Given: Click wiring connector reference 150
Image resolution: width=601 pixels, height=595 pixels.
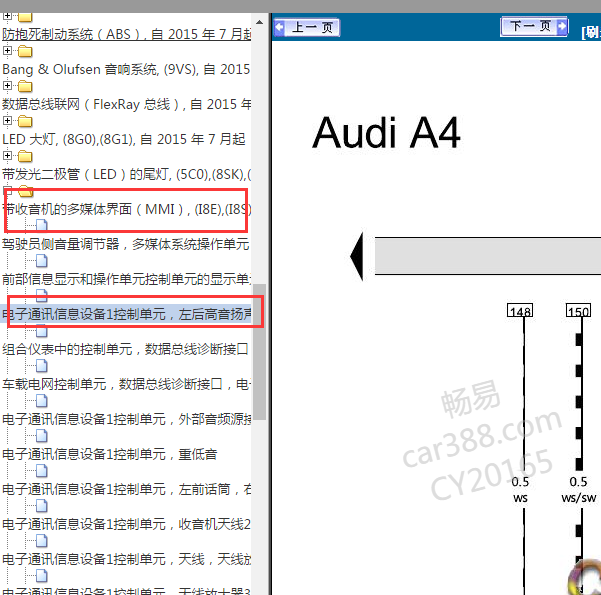Looking at the screenshot, I should coord(578,311).
